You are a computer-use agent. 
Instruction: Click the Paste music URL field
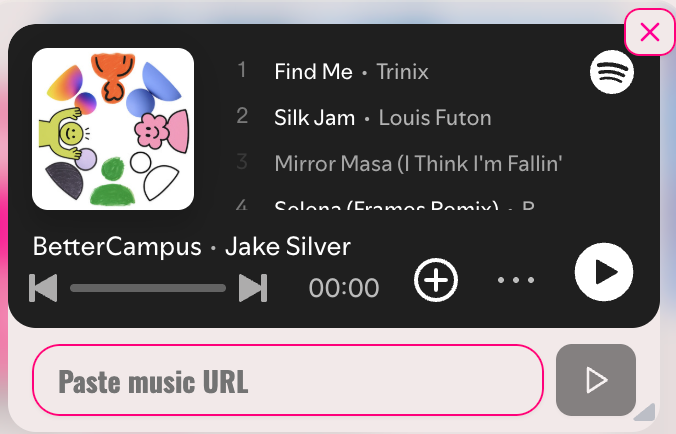[x=288, y=380]
